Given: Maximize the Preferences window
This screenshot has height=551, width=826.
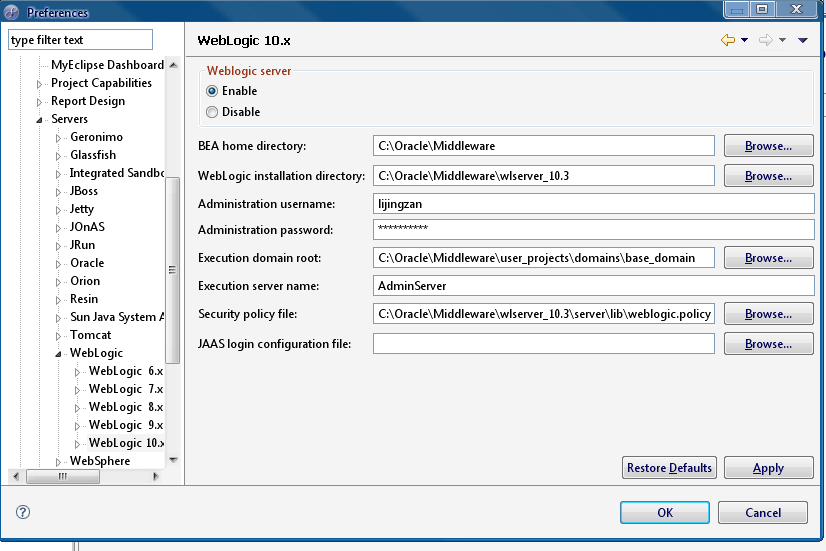Looking at the screenshot, I should pos(762,9).
